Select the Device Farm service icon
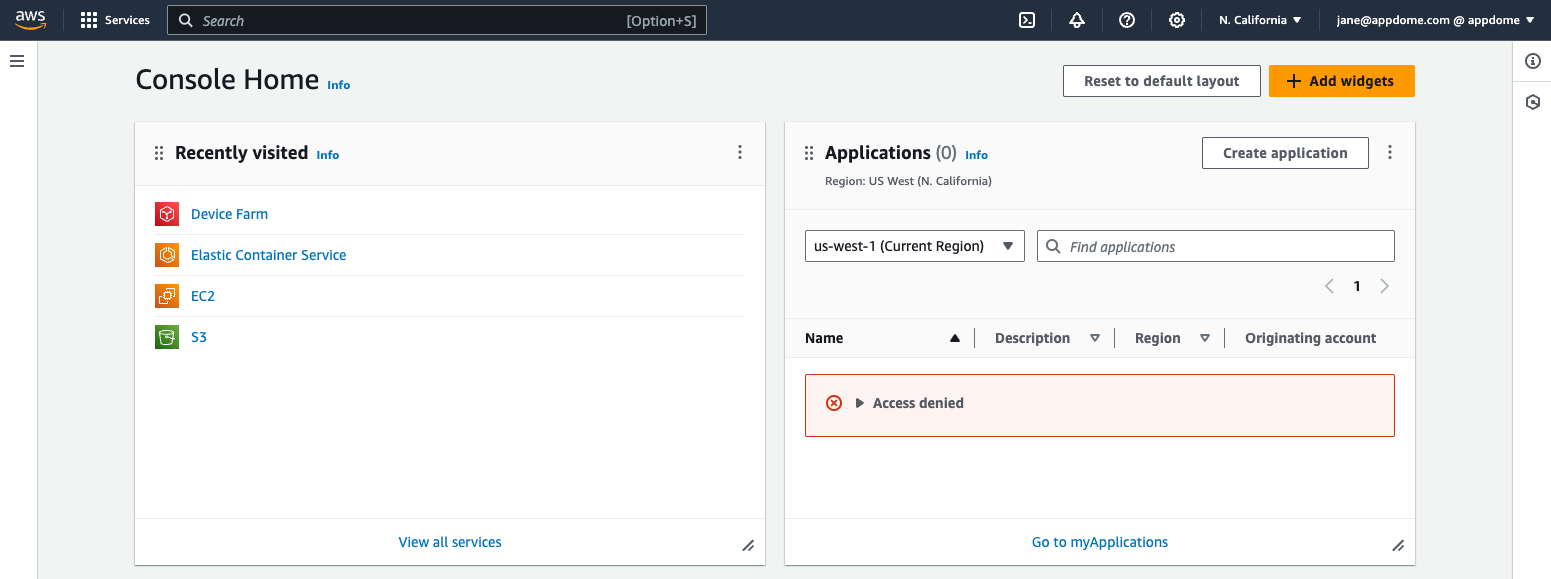The width and height of the screenshot is (1551, 579). tap(166, 214)
